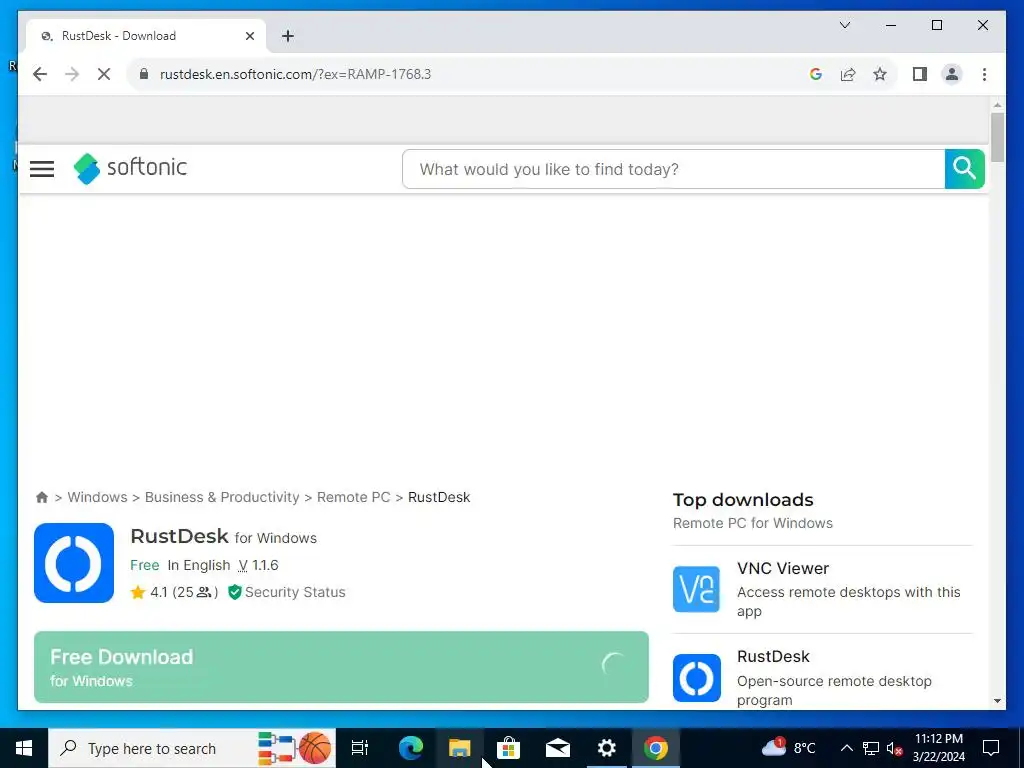The height and width of the screenshot is (768, 1024).
Task: Click the taskbar search box
Action: [192, 748]
